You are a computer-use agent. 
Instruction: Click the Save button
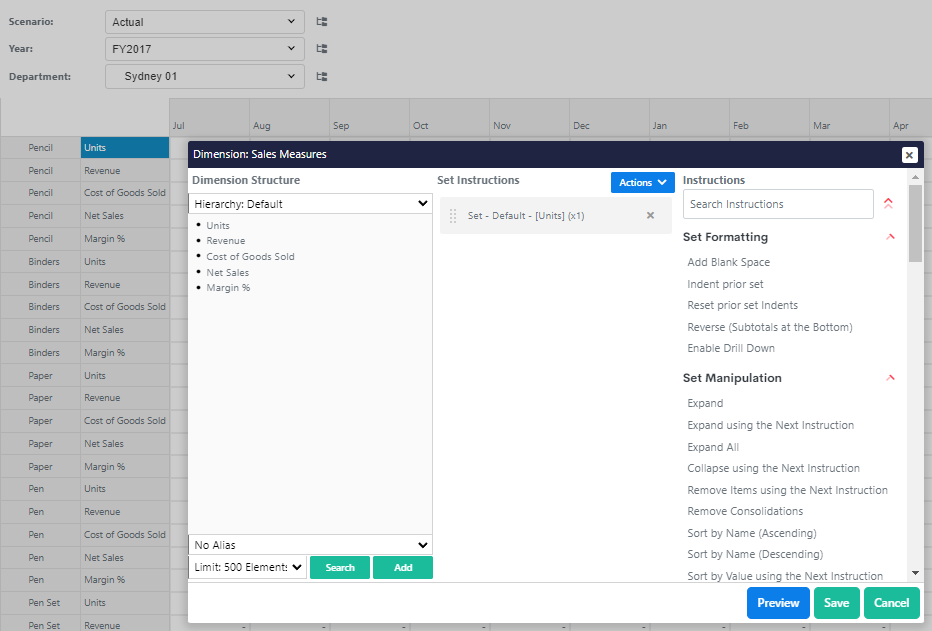[836, 603]
